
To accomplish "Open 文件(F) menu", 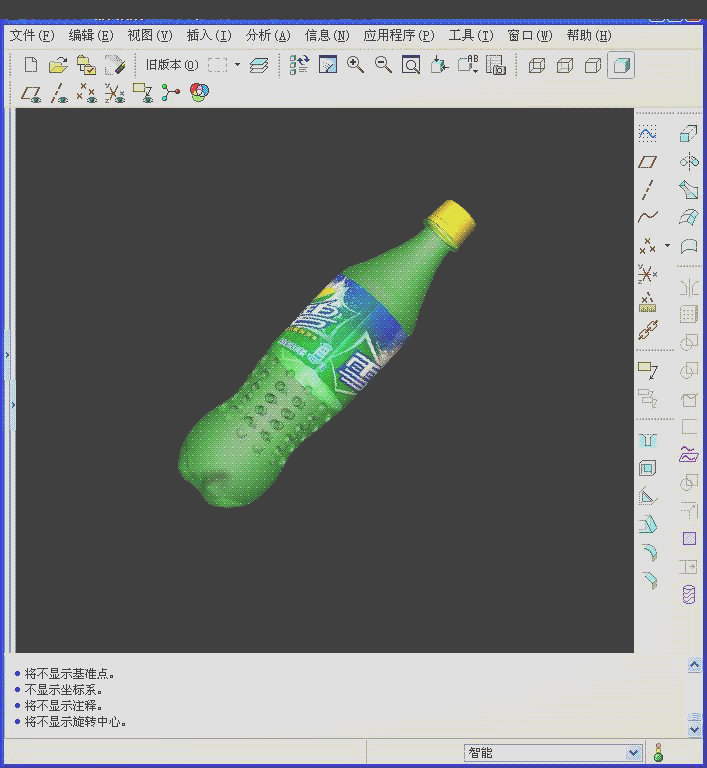I will pyautogui.click(x=32, y=36).
